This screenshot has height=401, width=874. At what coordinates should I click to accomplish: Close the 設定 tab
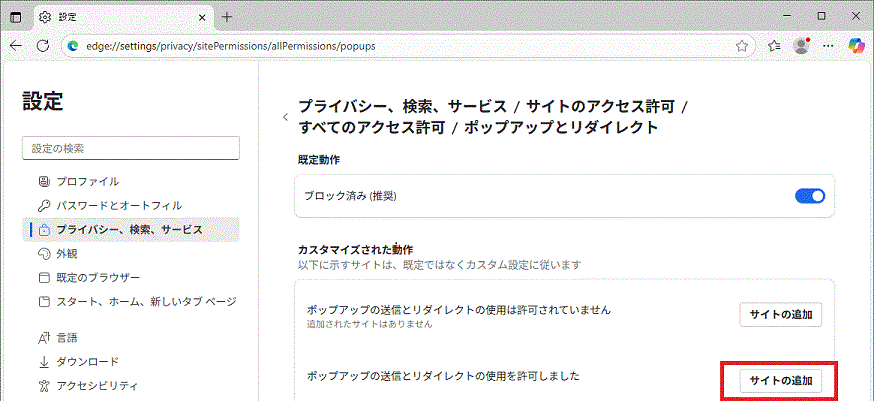tap(203, 17)
